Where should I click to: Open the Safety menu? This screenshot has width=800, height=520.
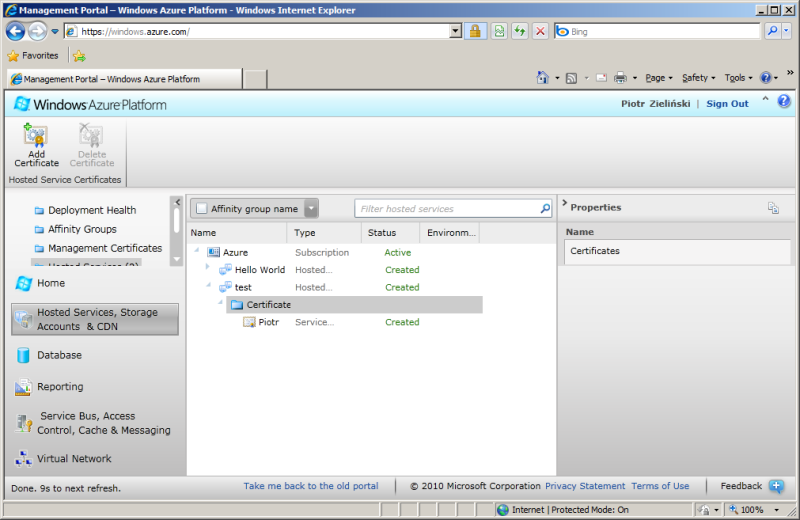click(x=698, y=78)
